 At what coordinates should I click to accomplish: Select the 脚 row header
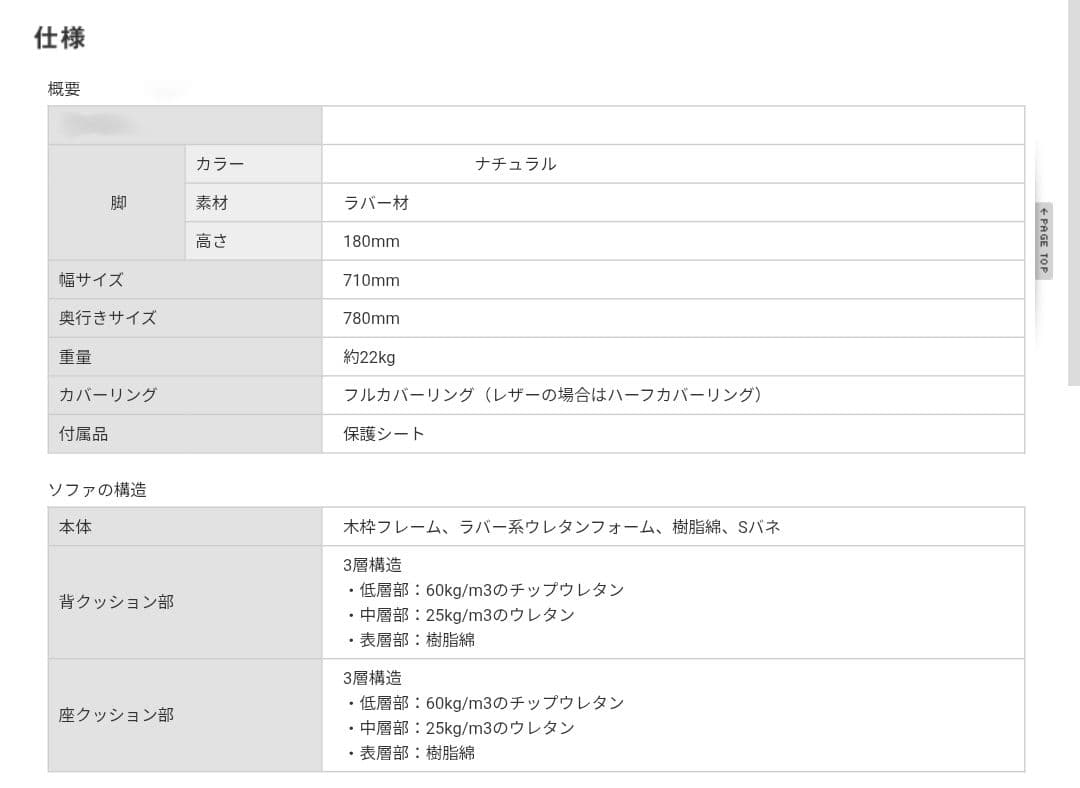tap(117, 202)
